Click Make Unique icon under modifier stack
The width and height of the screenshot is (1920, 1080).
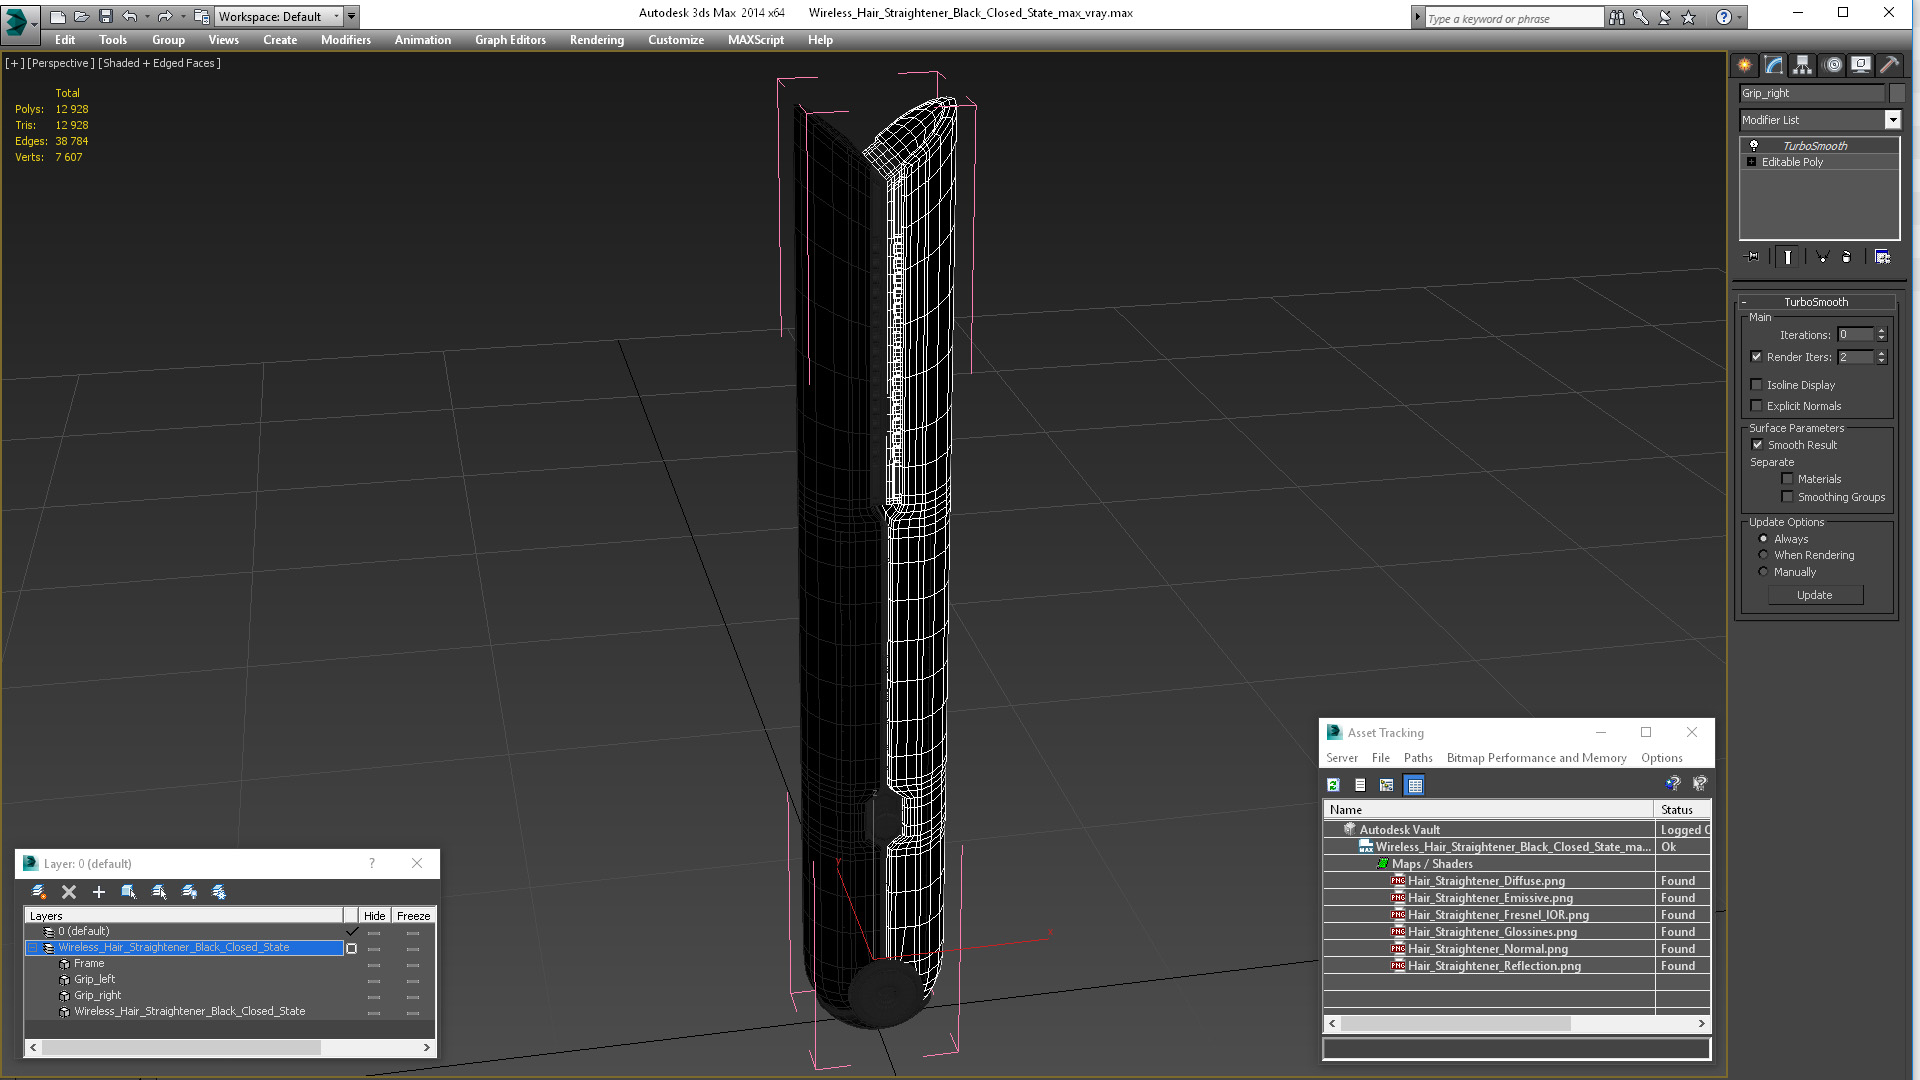point(1822,257)
